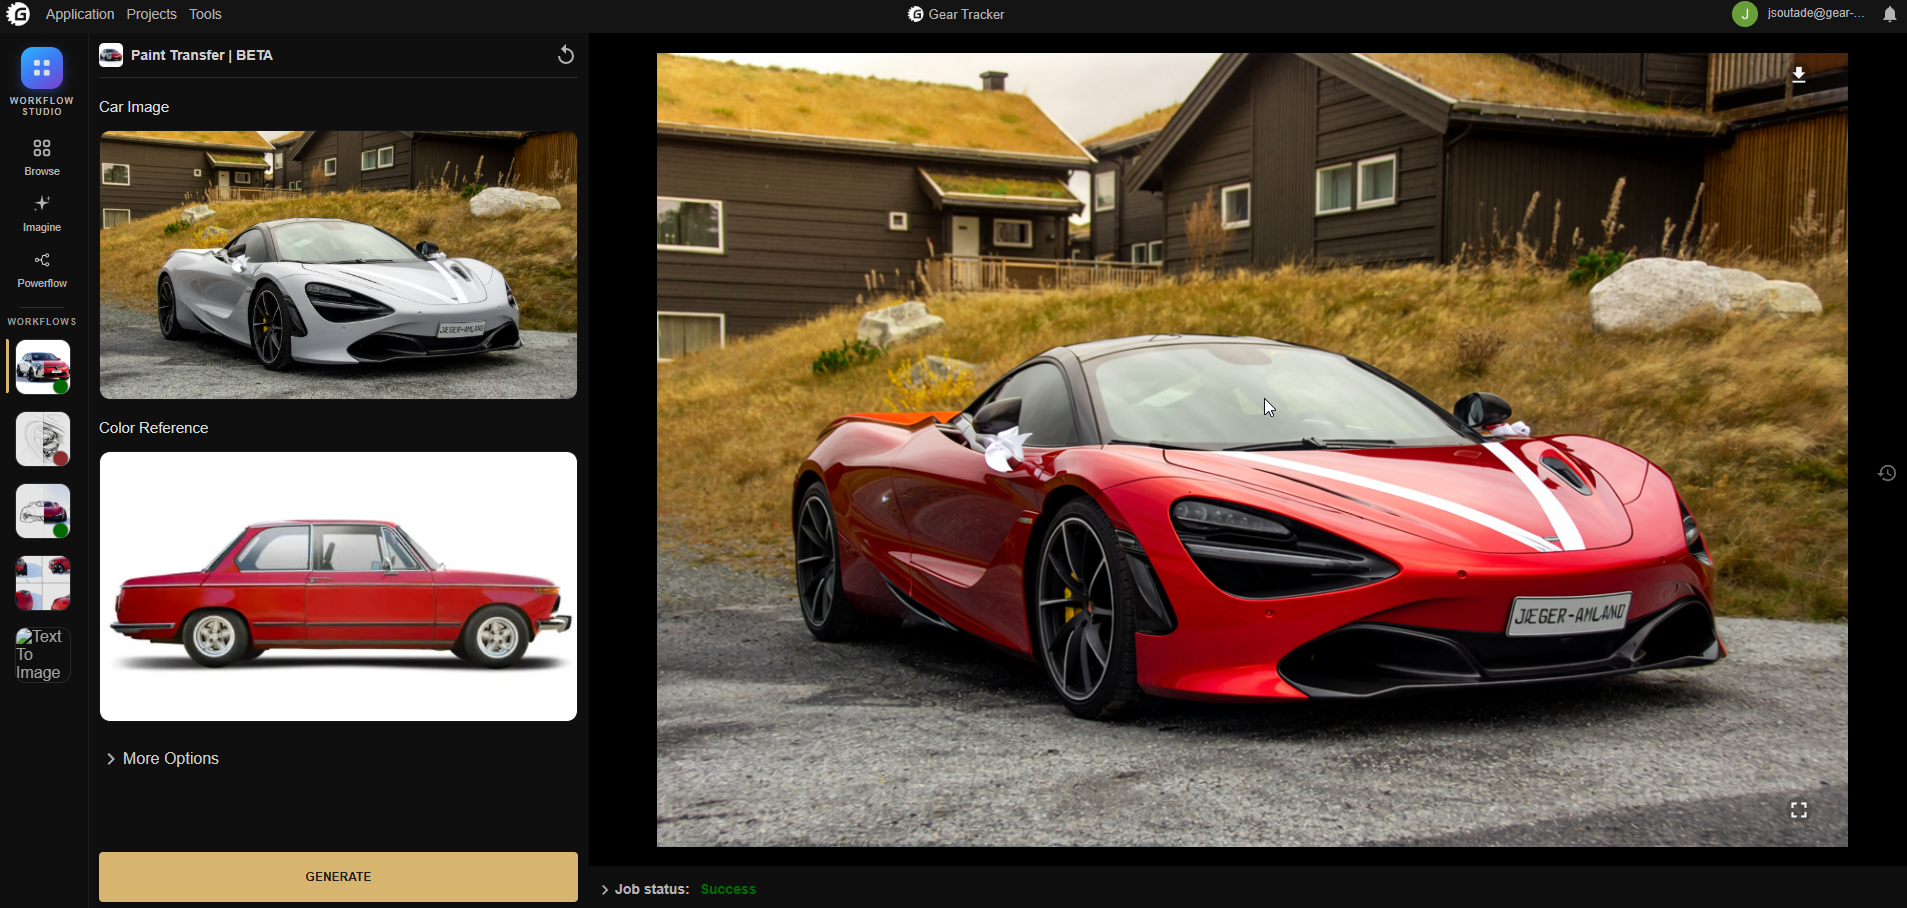Click the jsoutade@gear account name
The height and width of the screenshot is (908, 1907).
tap(1816, 14)
